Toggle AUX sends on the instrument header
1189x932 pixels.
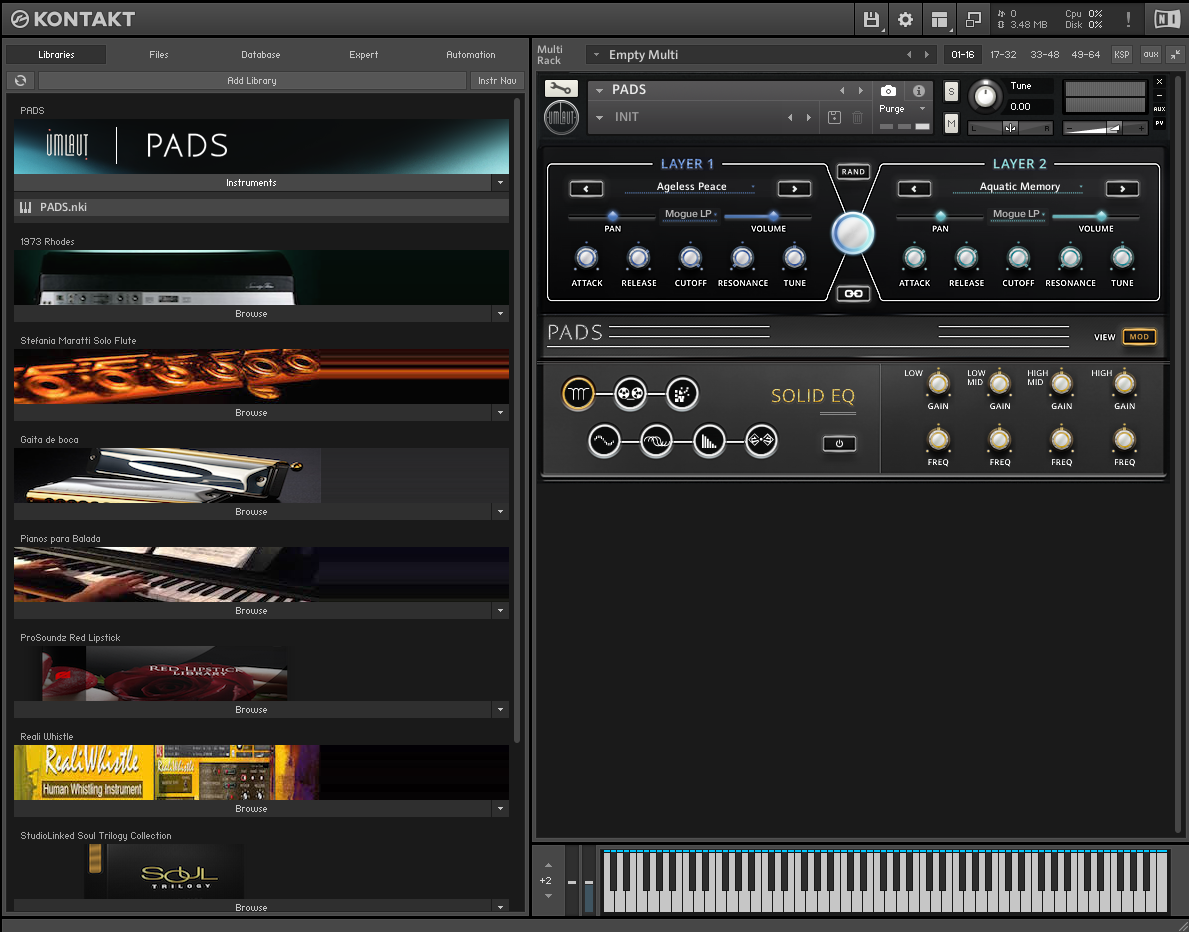[1159, 109]
